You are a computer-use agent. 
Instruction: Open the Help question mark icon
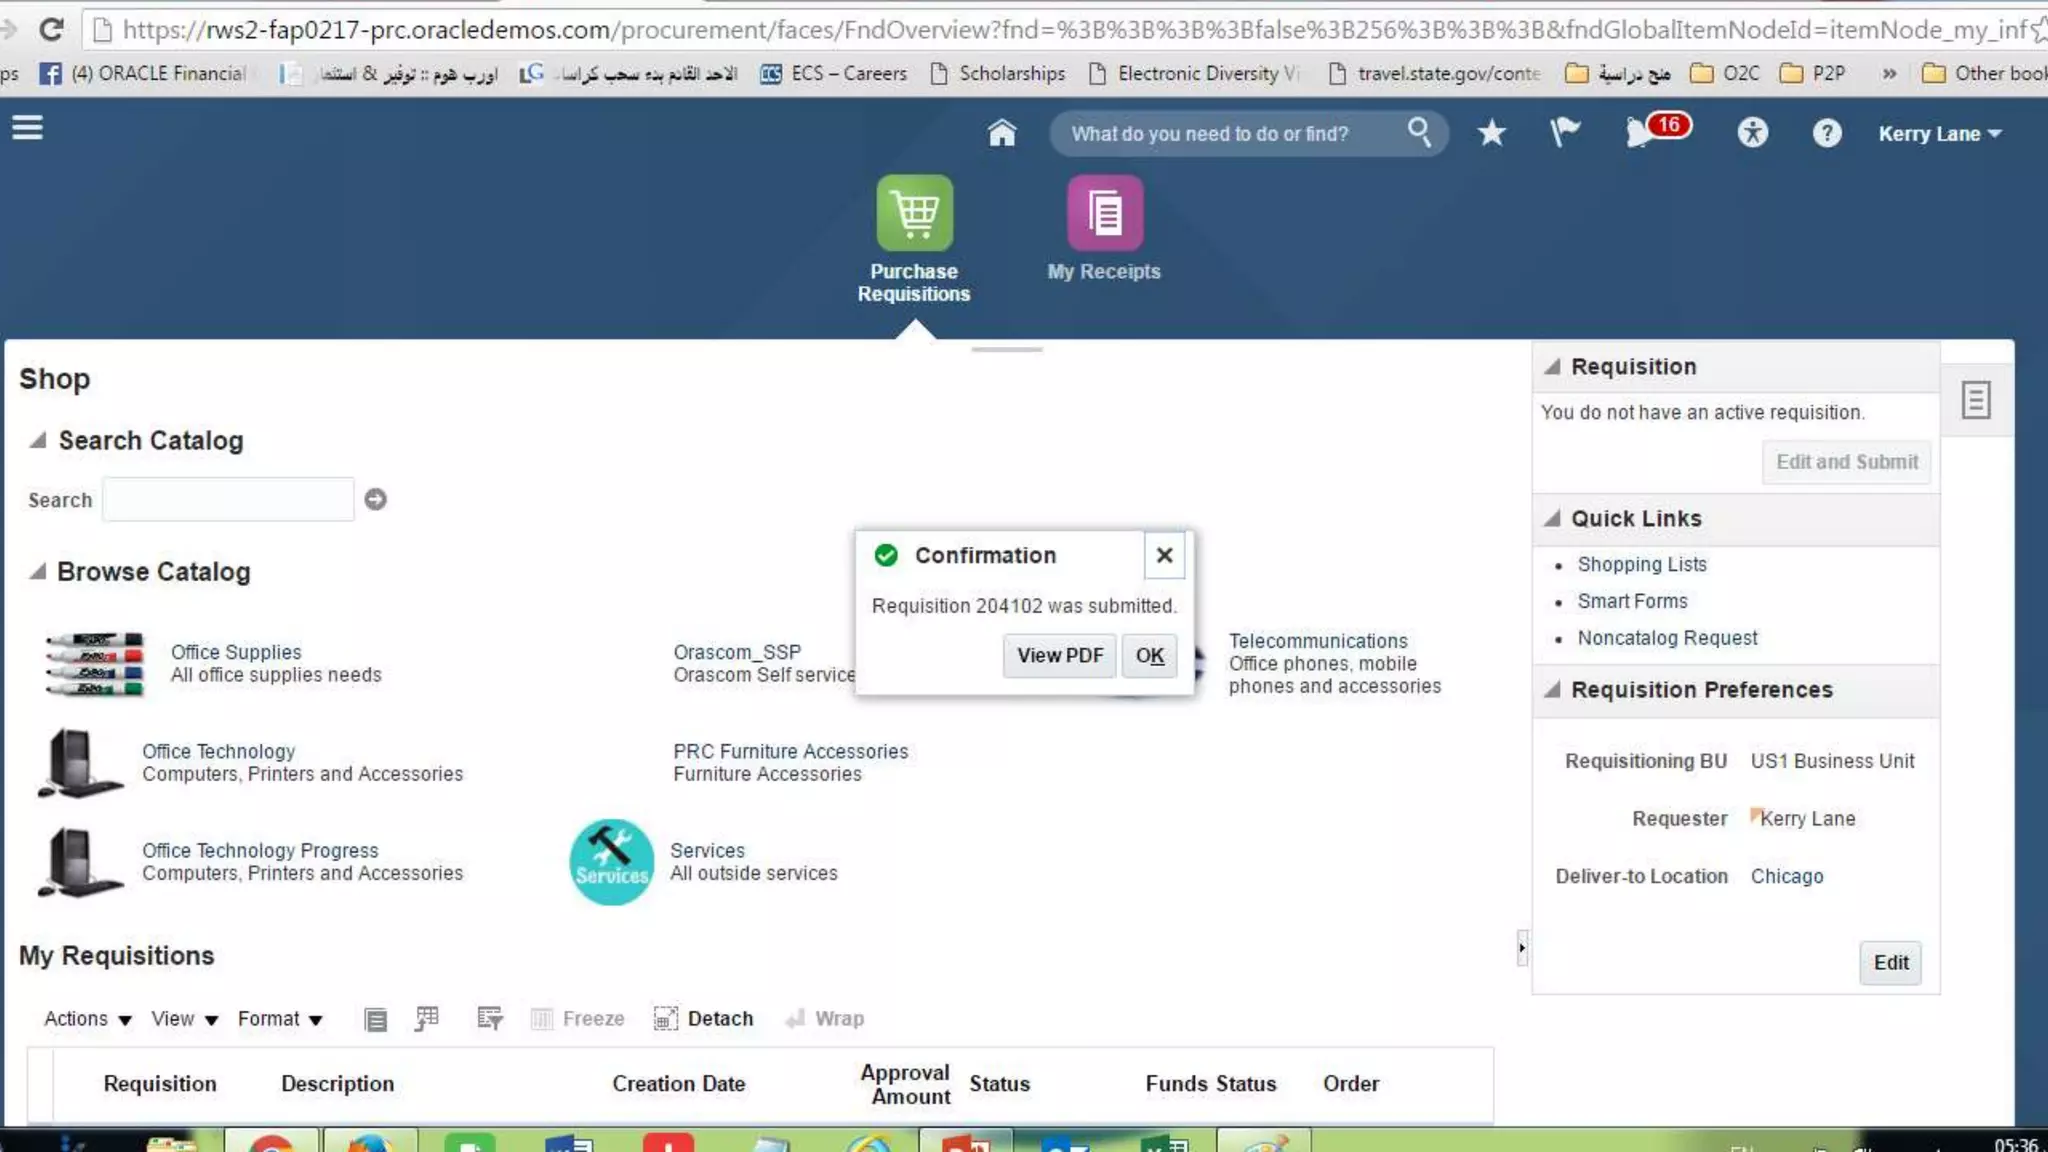point(1826,133)
